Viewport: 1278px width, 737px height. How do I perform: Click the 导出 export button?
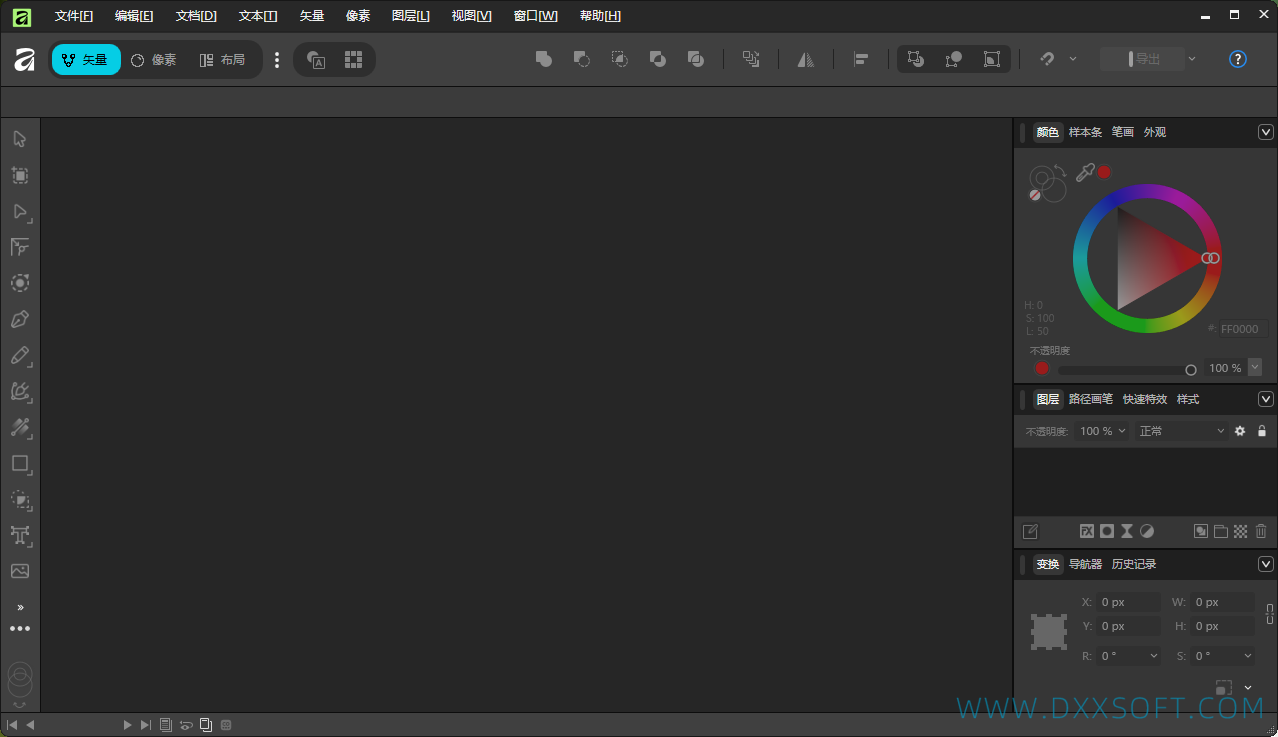(1143, 59)
